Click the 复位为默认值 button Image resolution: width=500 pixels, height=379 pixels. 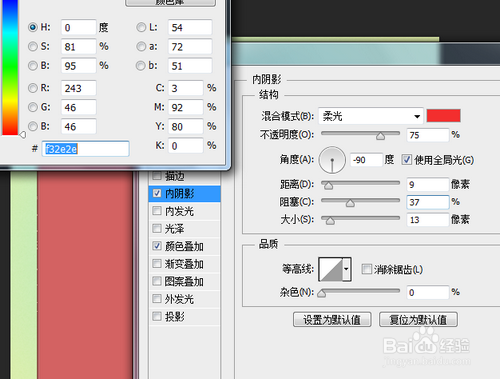pyautogui.click(x=418, y=320)
